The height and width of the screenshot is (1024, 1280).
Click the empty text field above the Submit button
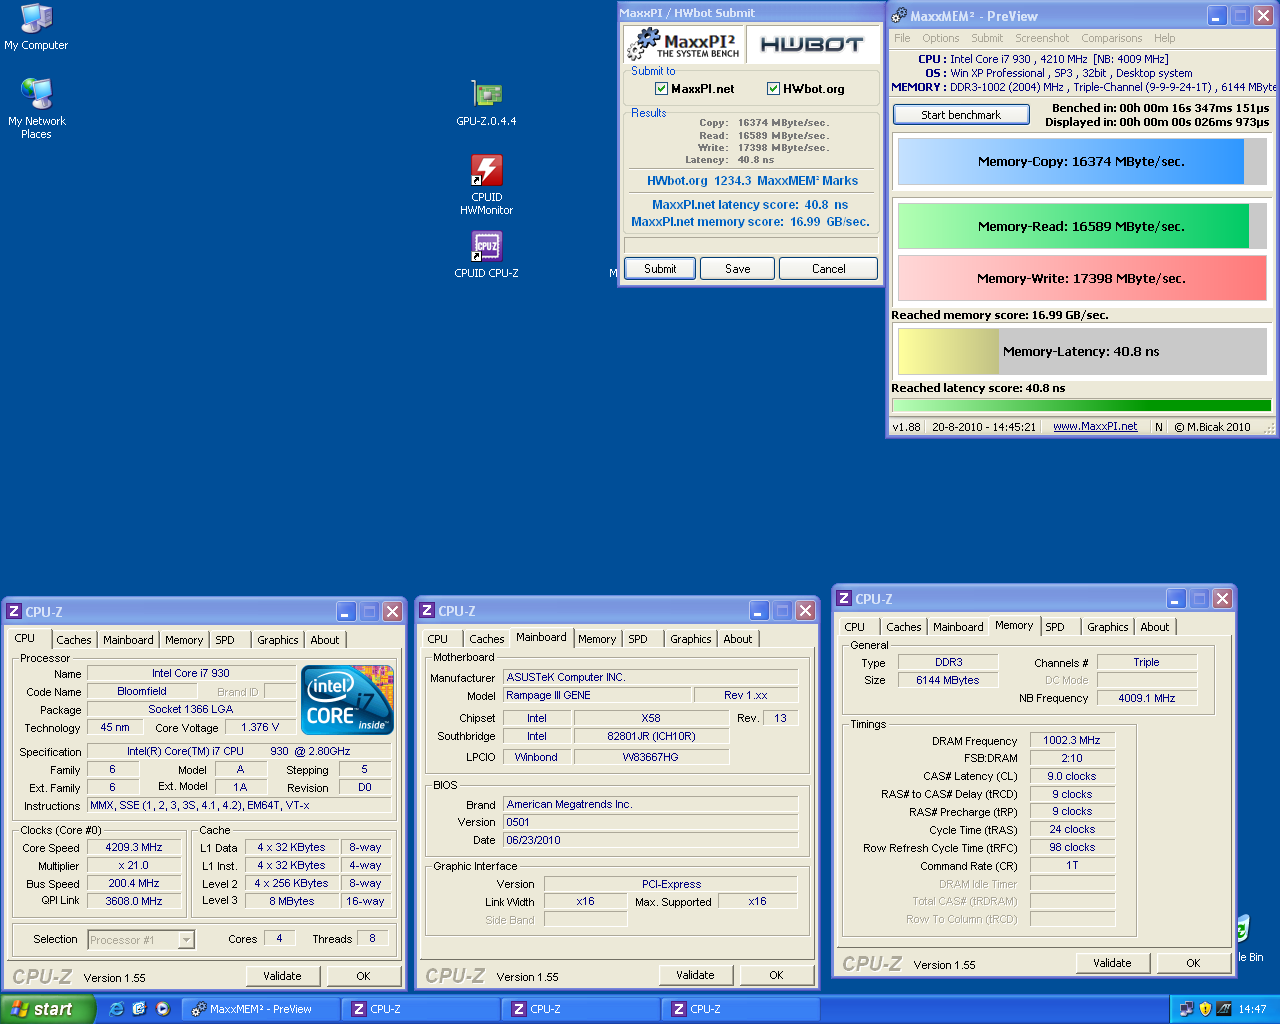coord(751,245)
